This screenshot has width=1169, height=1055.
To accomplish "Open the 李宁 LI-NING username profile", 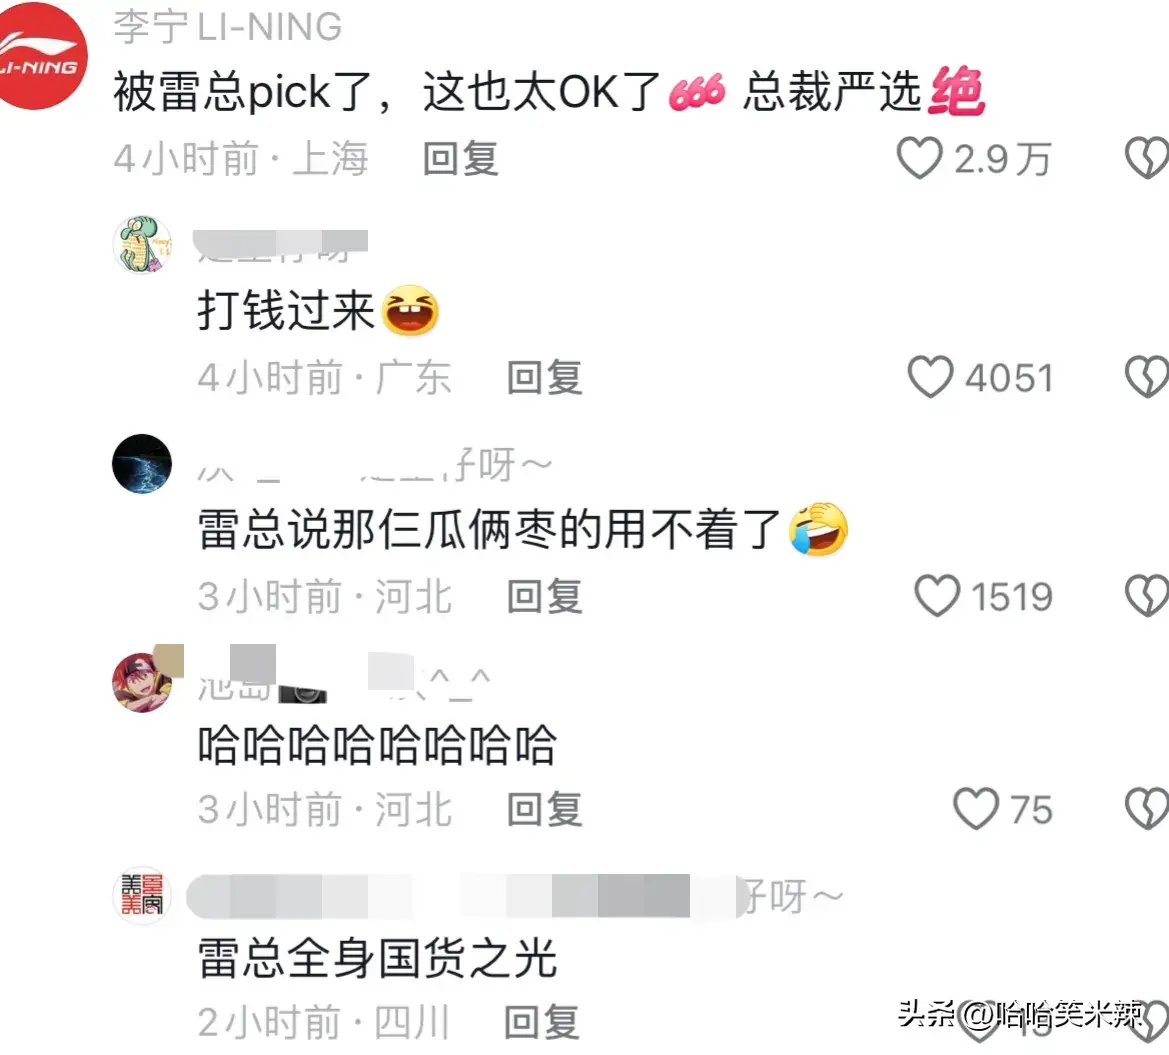I will pyautogui.click(x=227, y=27).
